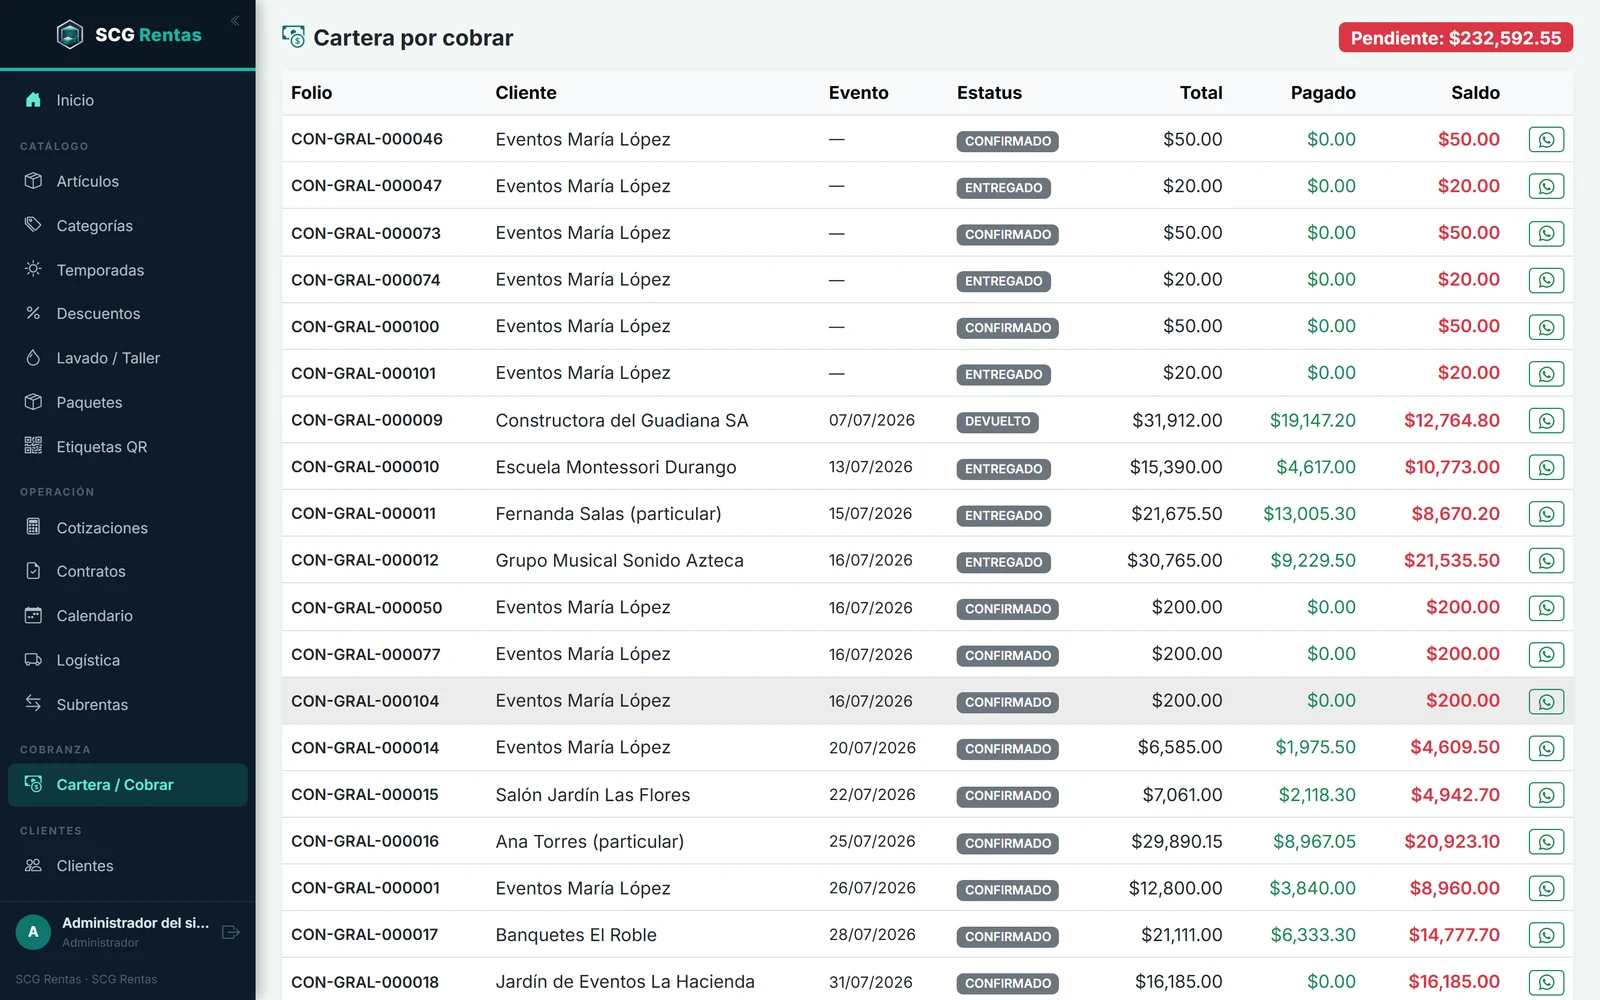Click the Saldo column header

tap(1475, 93)
